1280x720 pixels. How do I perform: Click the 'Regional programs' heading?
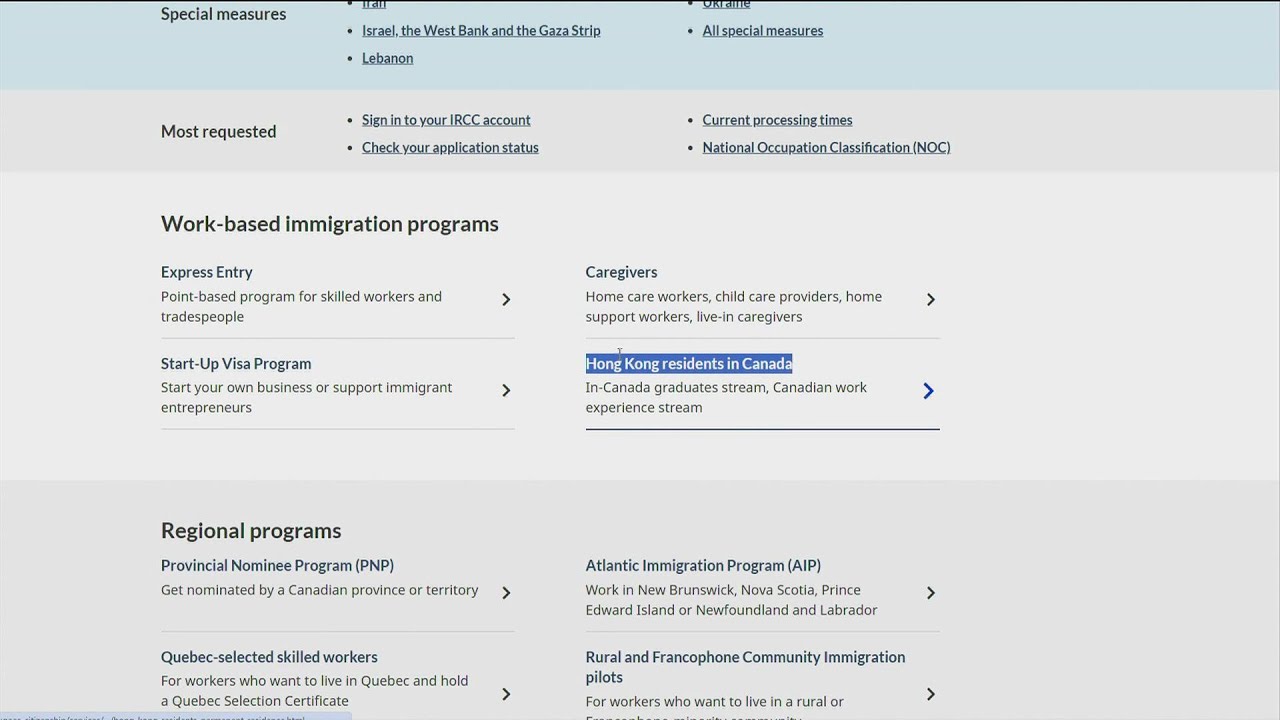[251, 530]
